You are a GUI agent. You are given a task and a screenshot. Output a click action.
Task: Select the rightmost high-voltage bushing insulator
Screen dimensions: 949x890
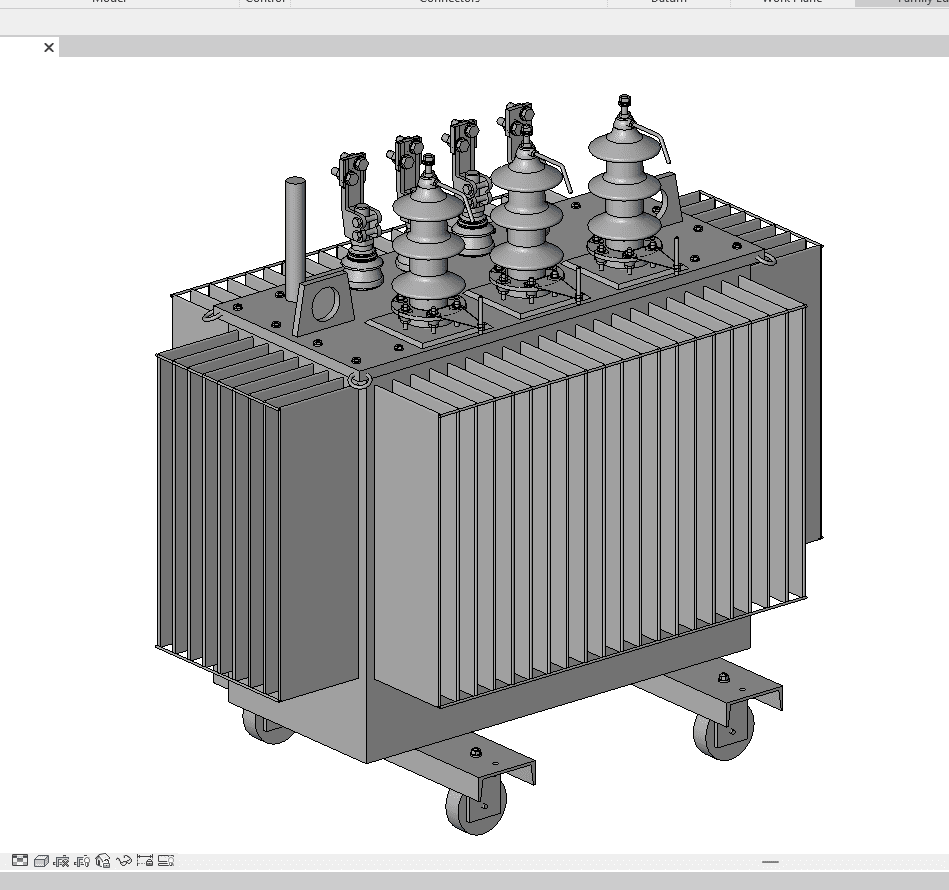[625, 190]
